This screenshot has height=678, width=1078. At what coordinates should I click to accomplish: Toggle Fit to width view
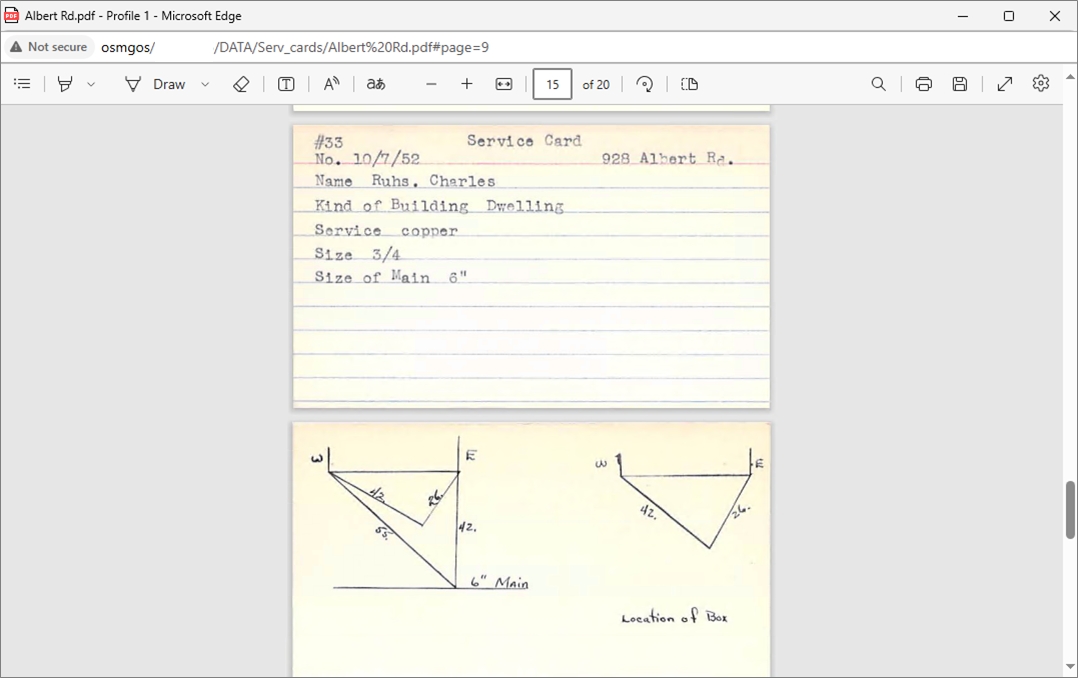504,84
